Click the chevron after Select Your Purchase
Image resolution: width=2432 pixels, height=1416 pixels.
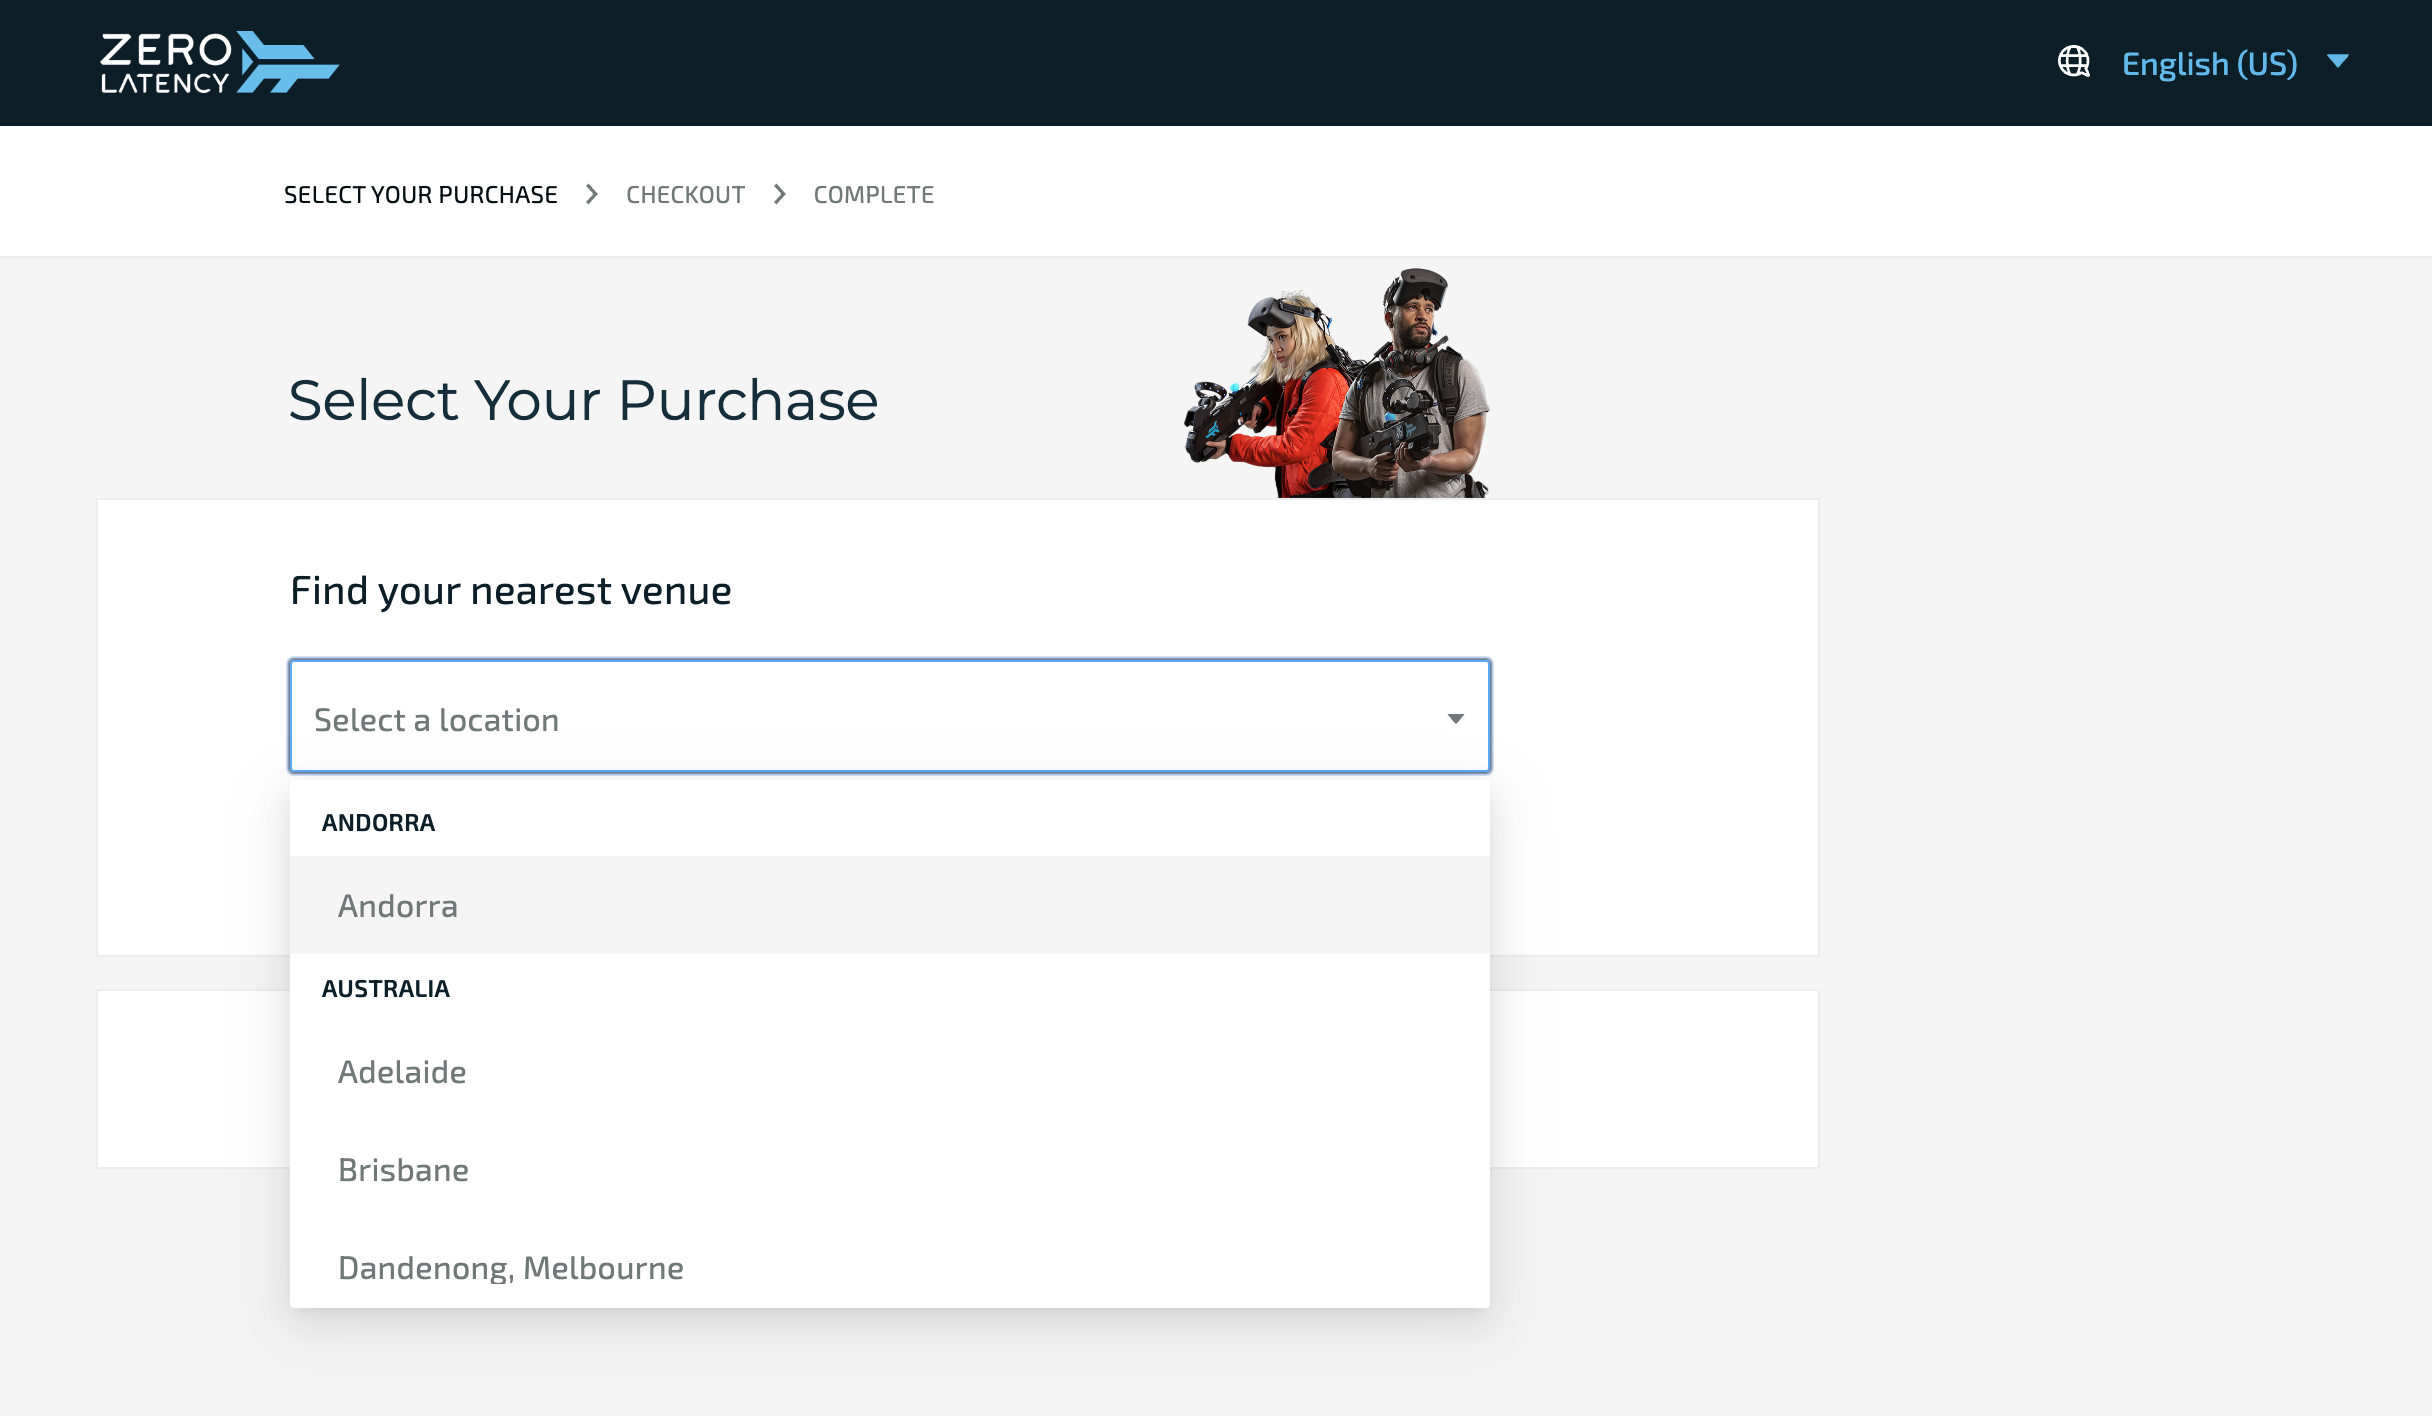pos(592,194)
